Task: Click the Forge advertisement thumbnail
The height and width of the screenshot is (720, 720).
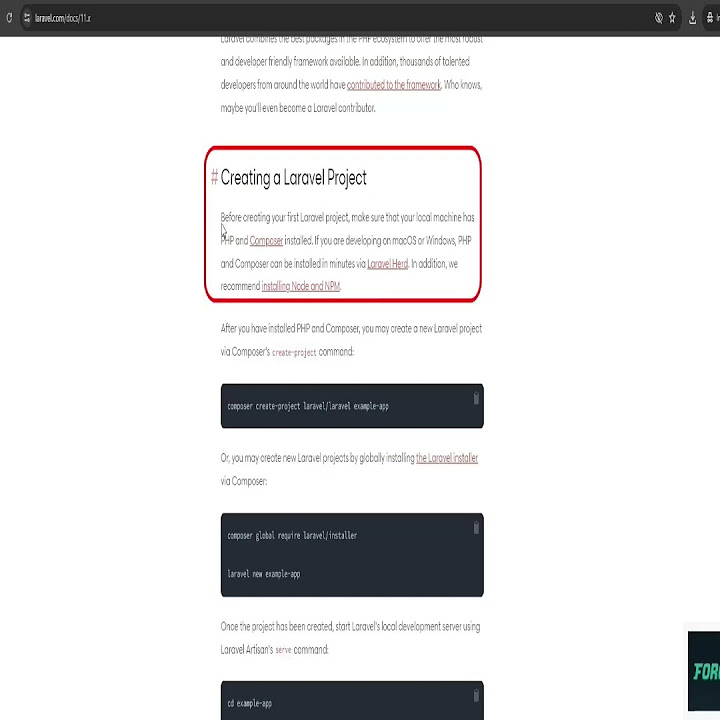Action: tap(704, 671)
